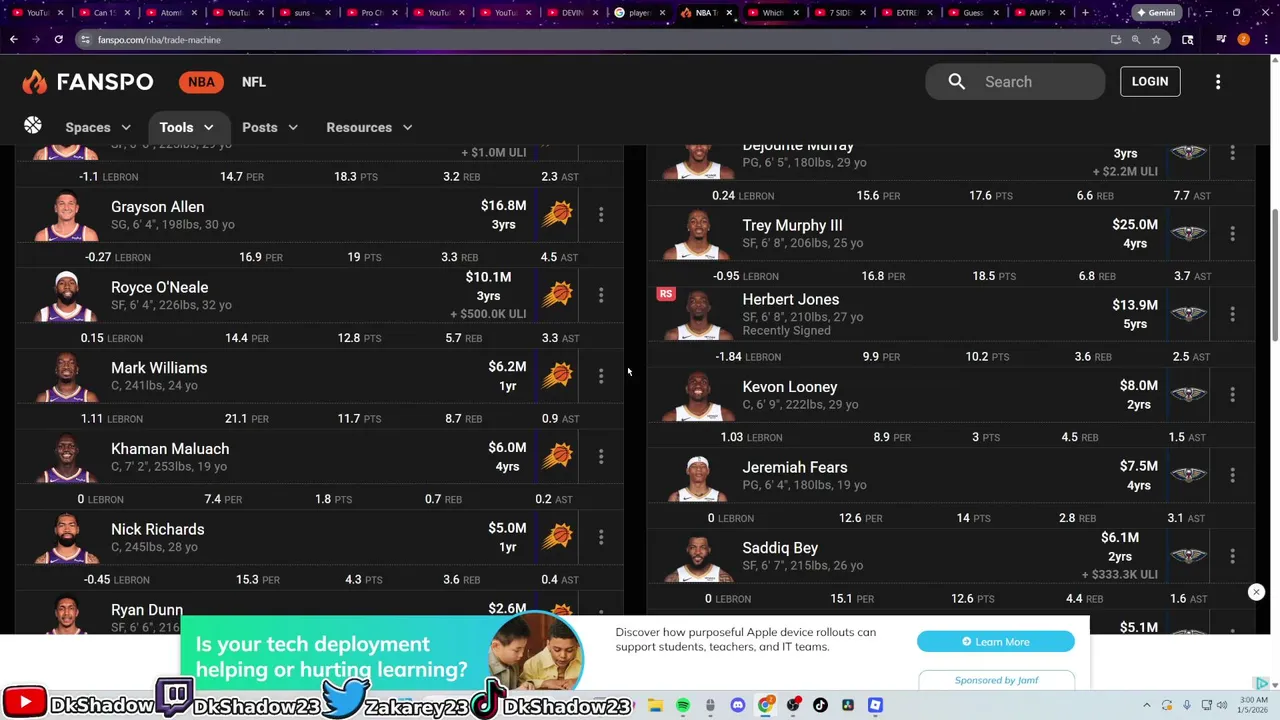The image size is (1280, 720).
Task: Open options menu for Mark Williams
Action: tap(601, 376)
